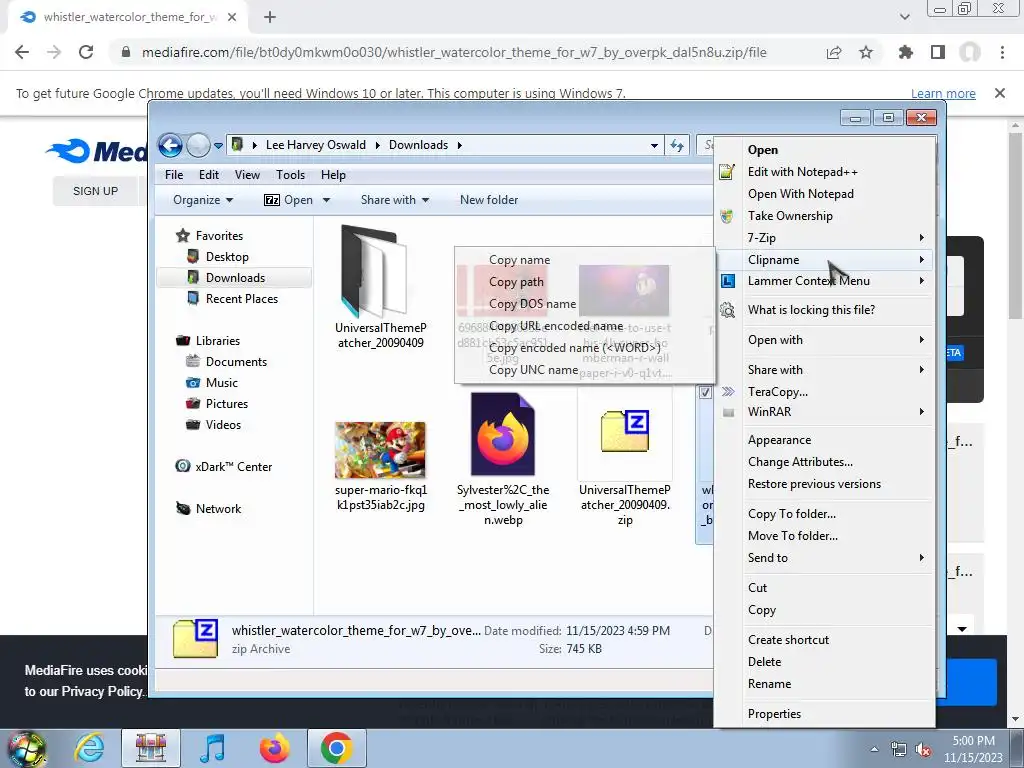
Task: Choose Properties in the context menu
Action: tap(775, 714)
